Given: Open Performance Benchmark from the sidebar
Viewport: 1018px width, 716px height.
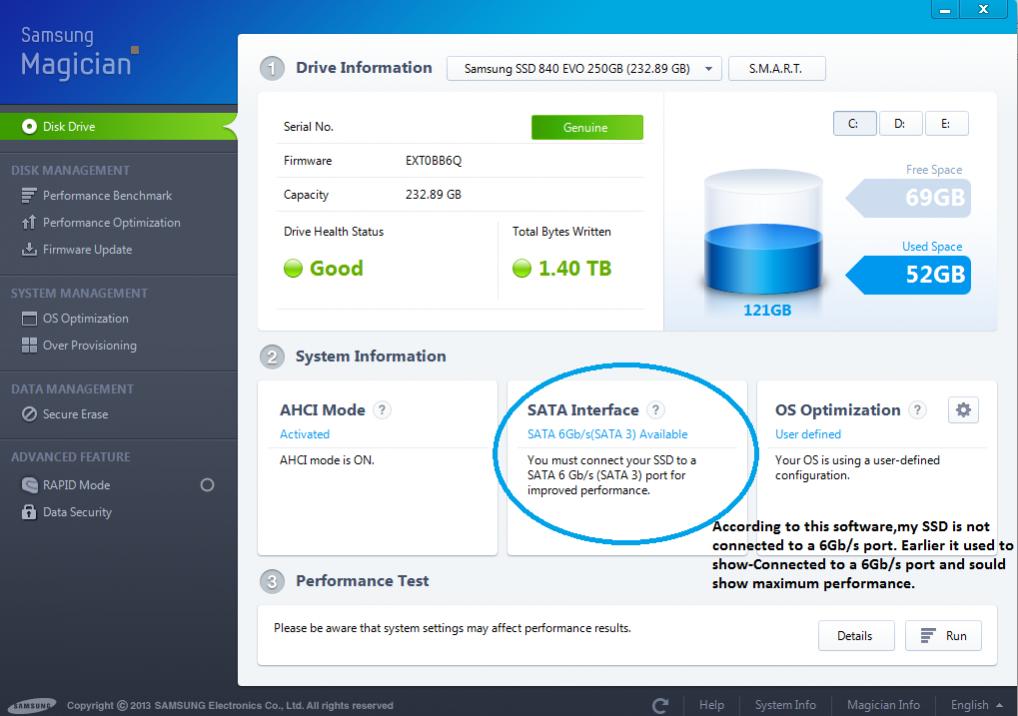Looking at the screenshot, I should pyautogui.click(x=107, y=196).
